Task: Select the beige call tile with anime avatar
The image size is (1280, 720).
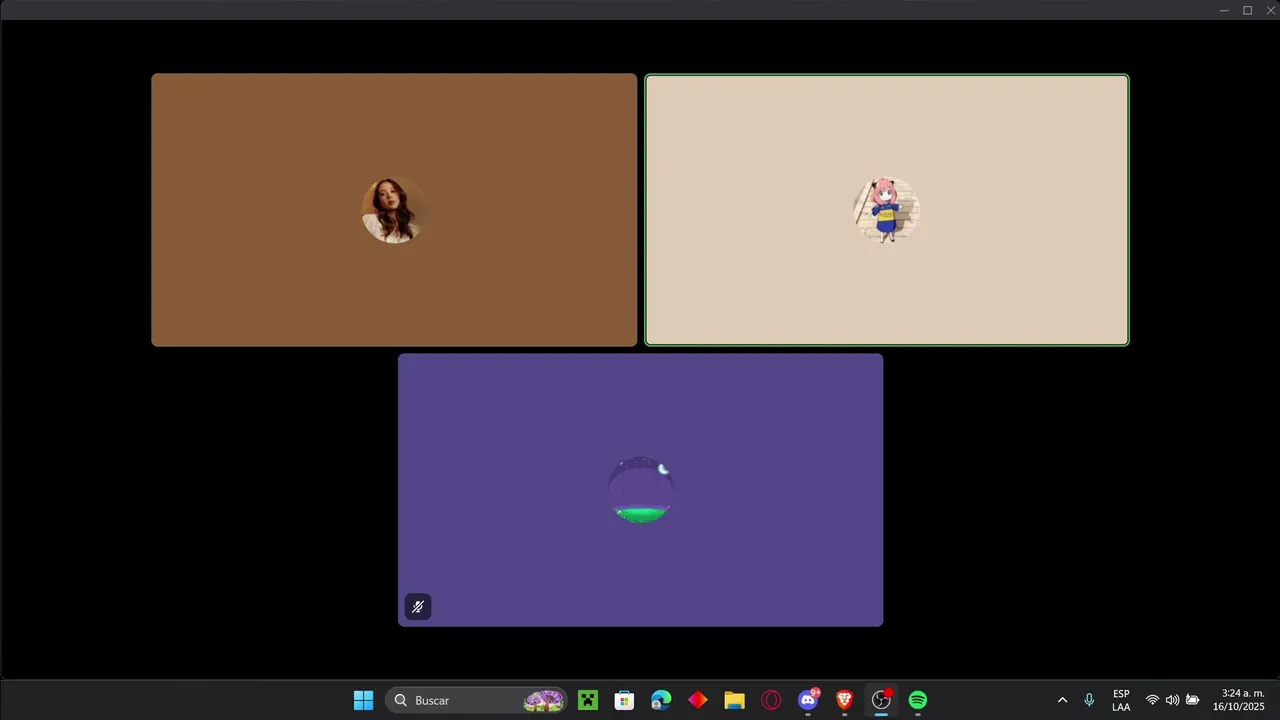Action: [887, 210]
